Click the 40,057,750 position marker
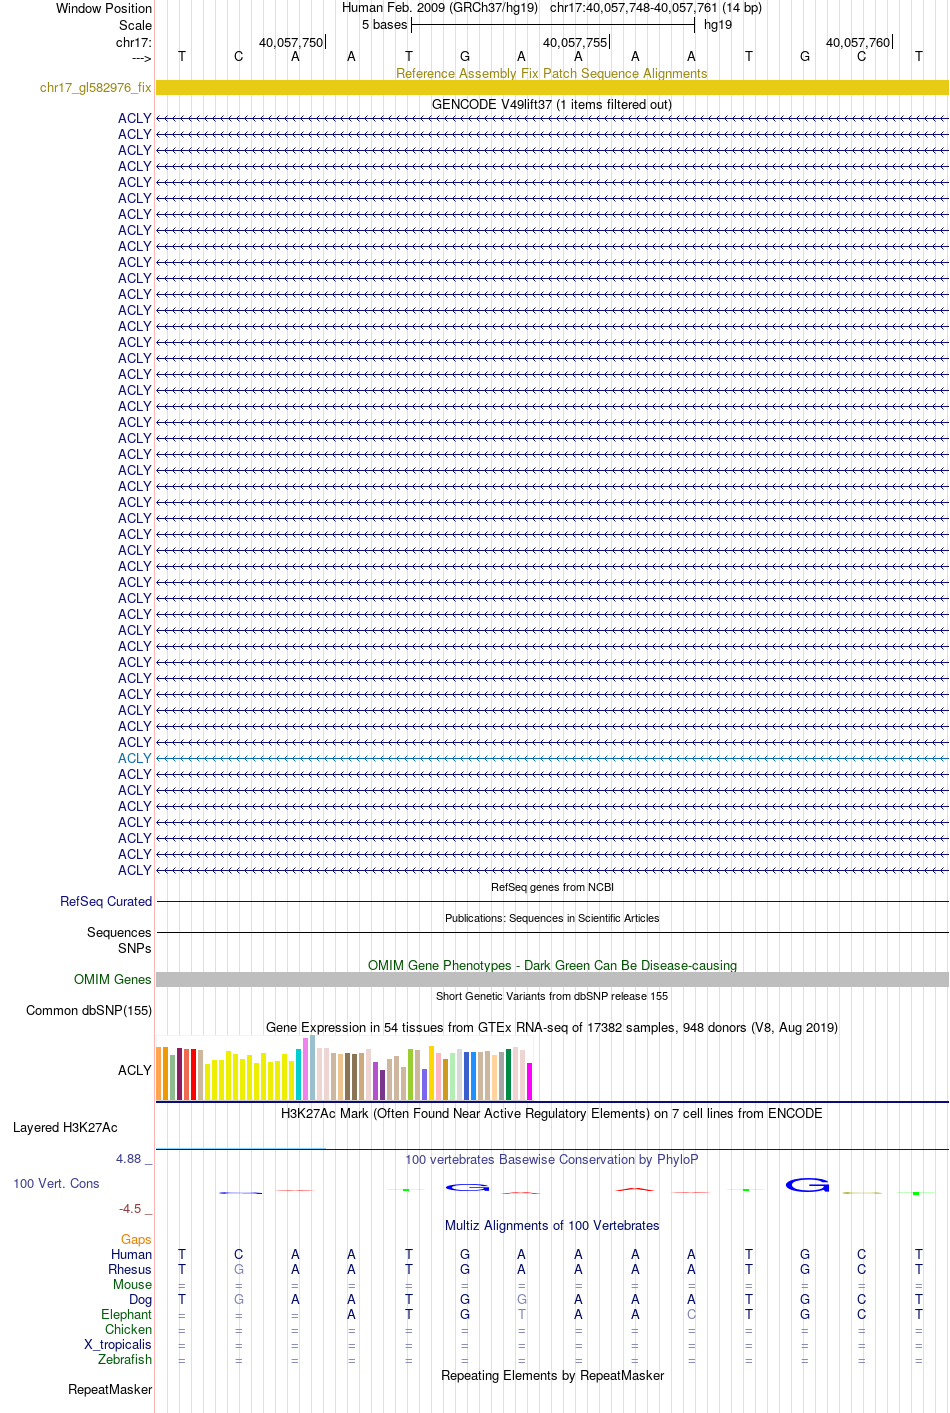 (x=292, y=42)
